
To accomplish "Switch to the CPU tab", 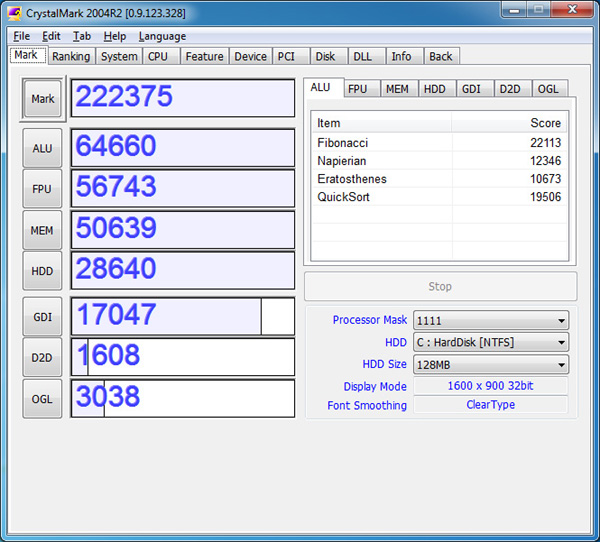I will [x=158, y=56].
